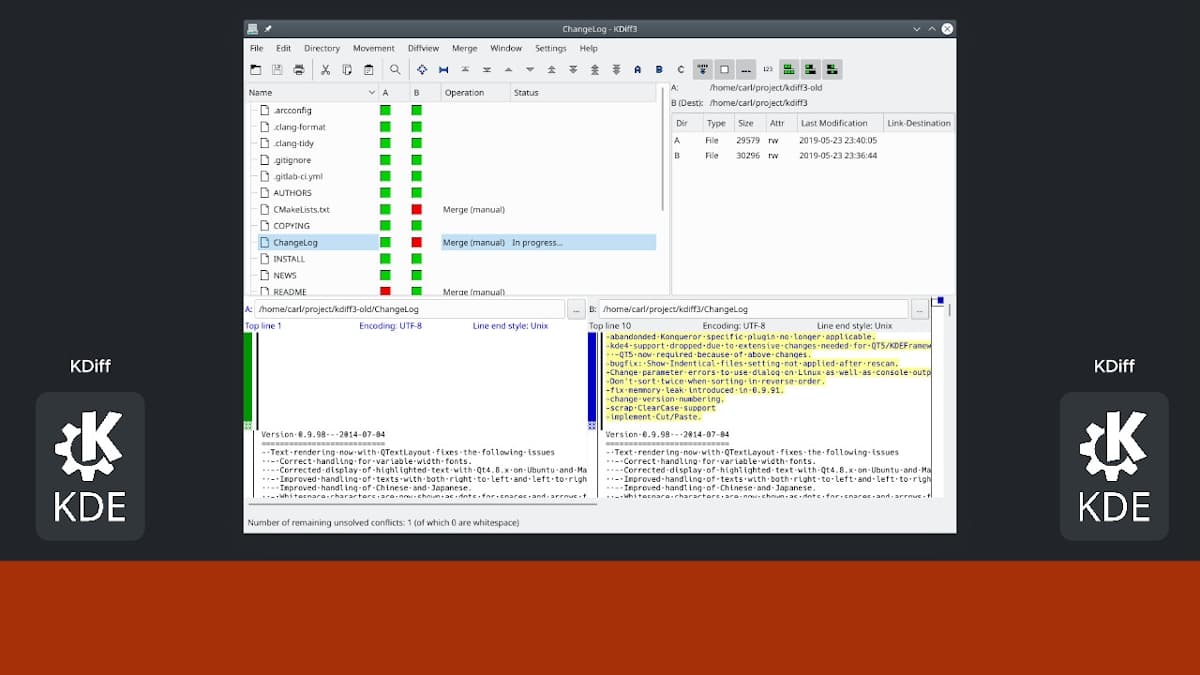Click browse button next to file A path
Image resolution: width=1200 pixels, height=675 pixels.
pyautogui.click(x=577, y=310)
